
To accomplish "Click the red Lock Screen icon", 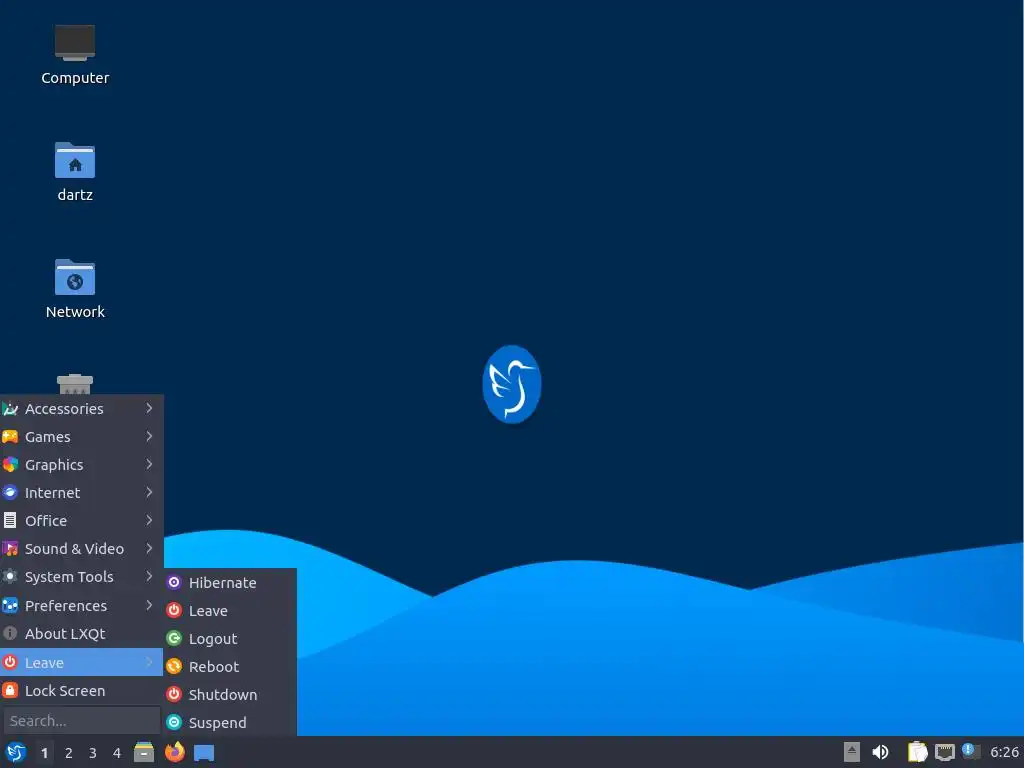I will coord(10,690).
